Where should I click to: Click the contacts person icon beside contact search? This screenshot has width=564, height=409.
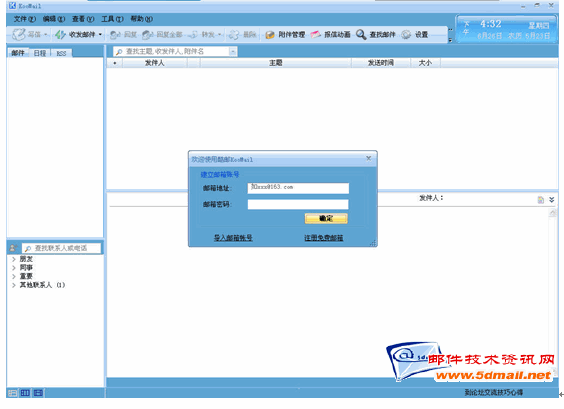(x=13, y=248)
